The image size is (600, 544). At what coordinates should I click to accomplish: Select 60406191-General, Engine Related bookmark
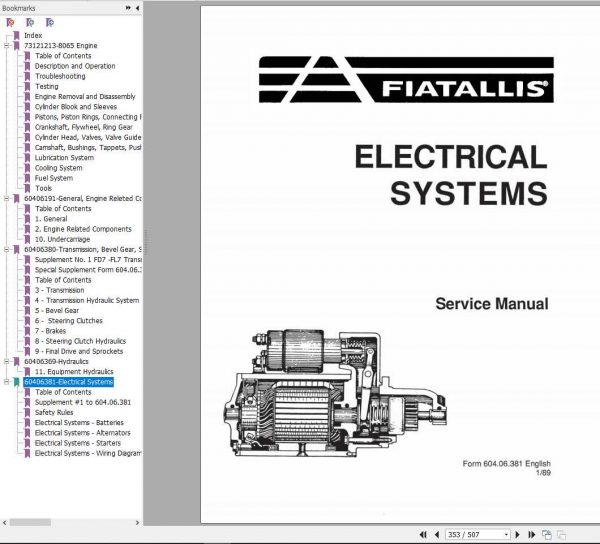(82, 199)
